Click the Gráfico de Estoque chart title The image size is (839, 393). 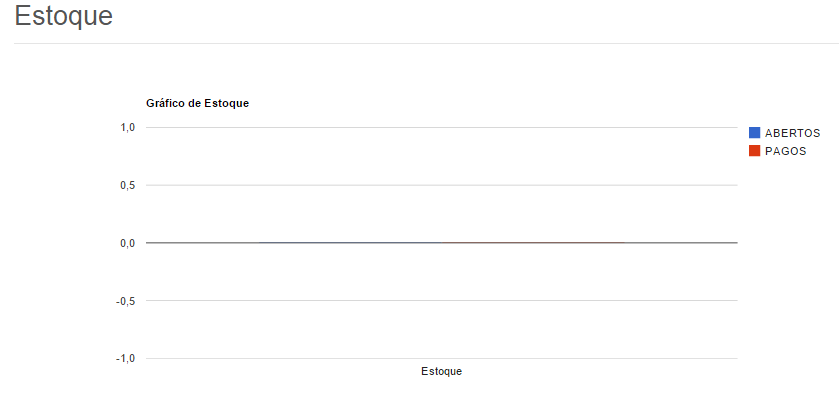click(x=197, y=104)
